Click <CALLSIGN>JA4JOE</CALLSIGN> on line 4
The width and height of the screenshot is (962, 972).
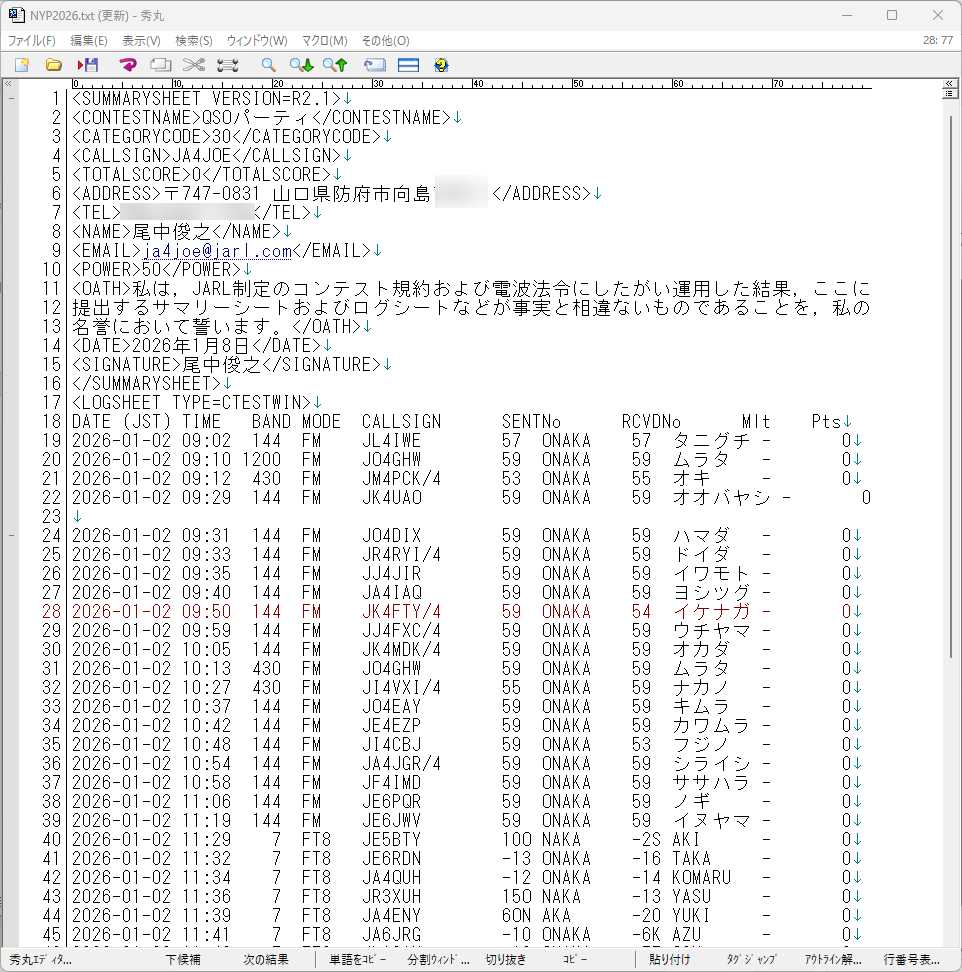(x=206, y=156)
